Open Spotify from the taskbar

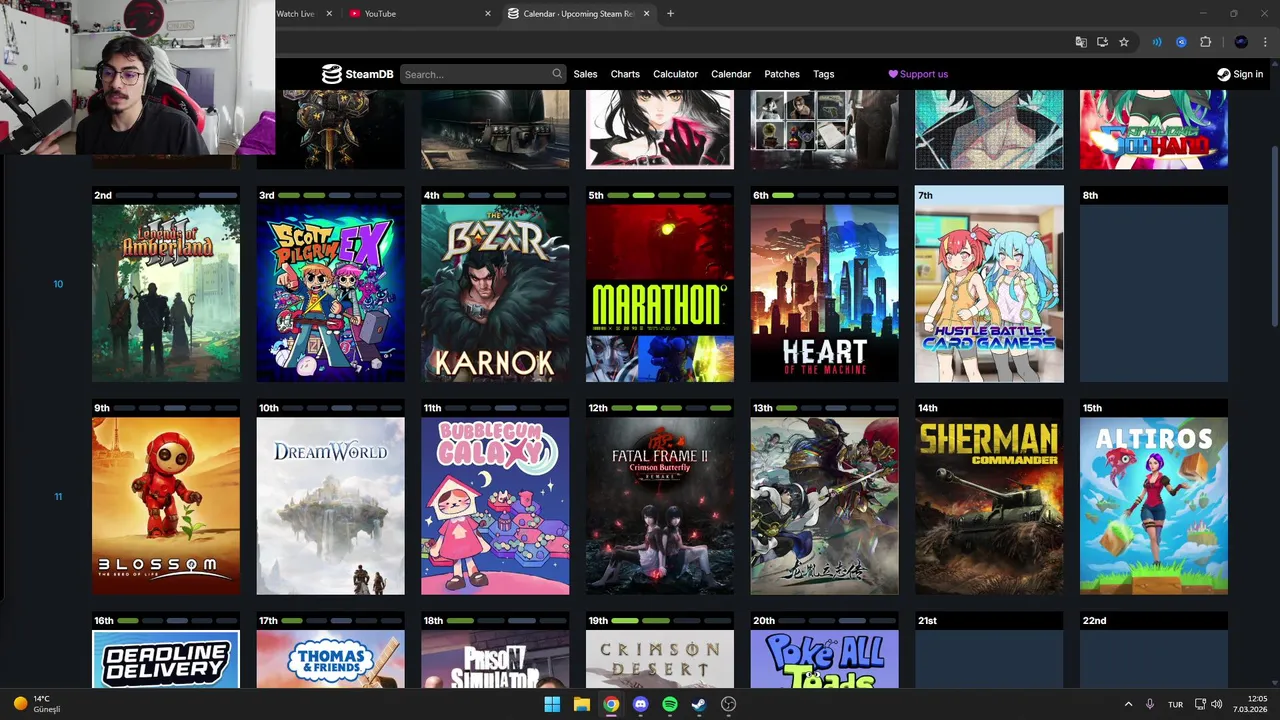(670, 704)
